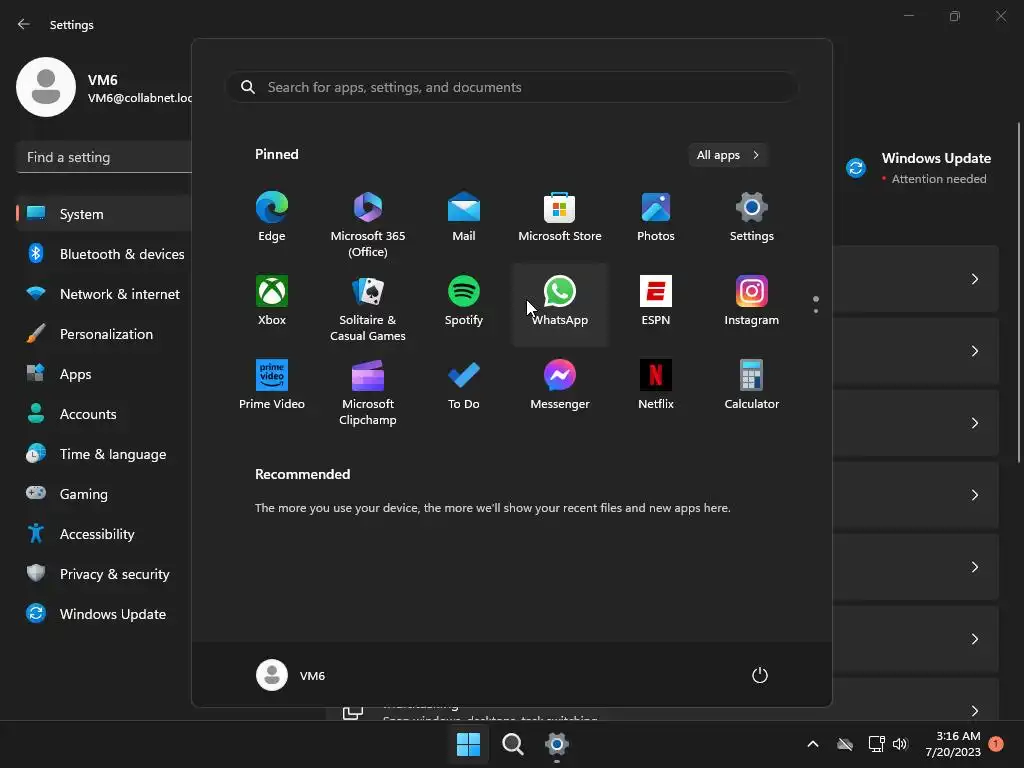
Task: Open the clock and date in taskbar
Action: pyautogui.click(x=953, y=744)
